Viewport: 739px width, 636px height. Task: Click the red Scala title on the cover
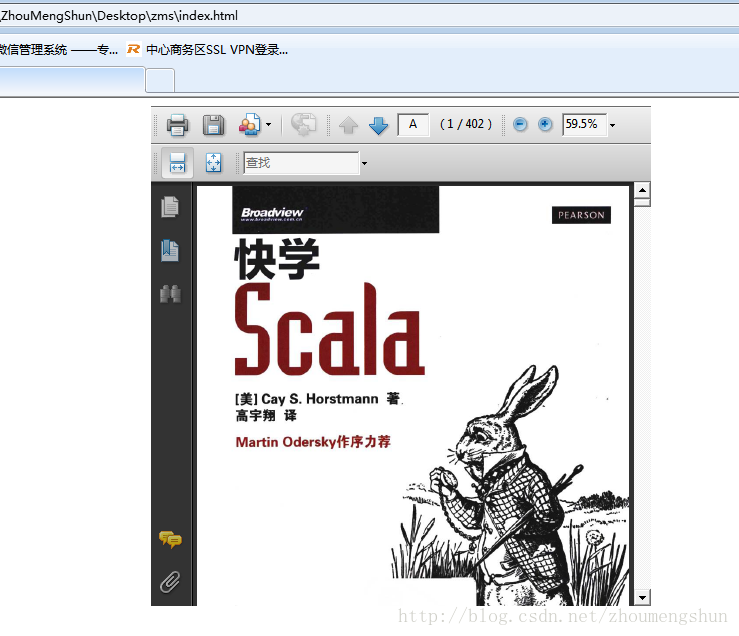coord(330,329)
